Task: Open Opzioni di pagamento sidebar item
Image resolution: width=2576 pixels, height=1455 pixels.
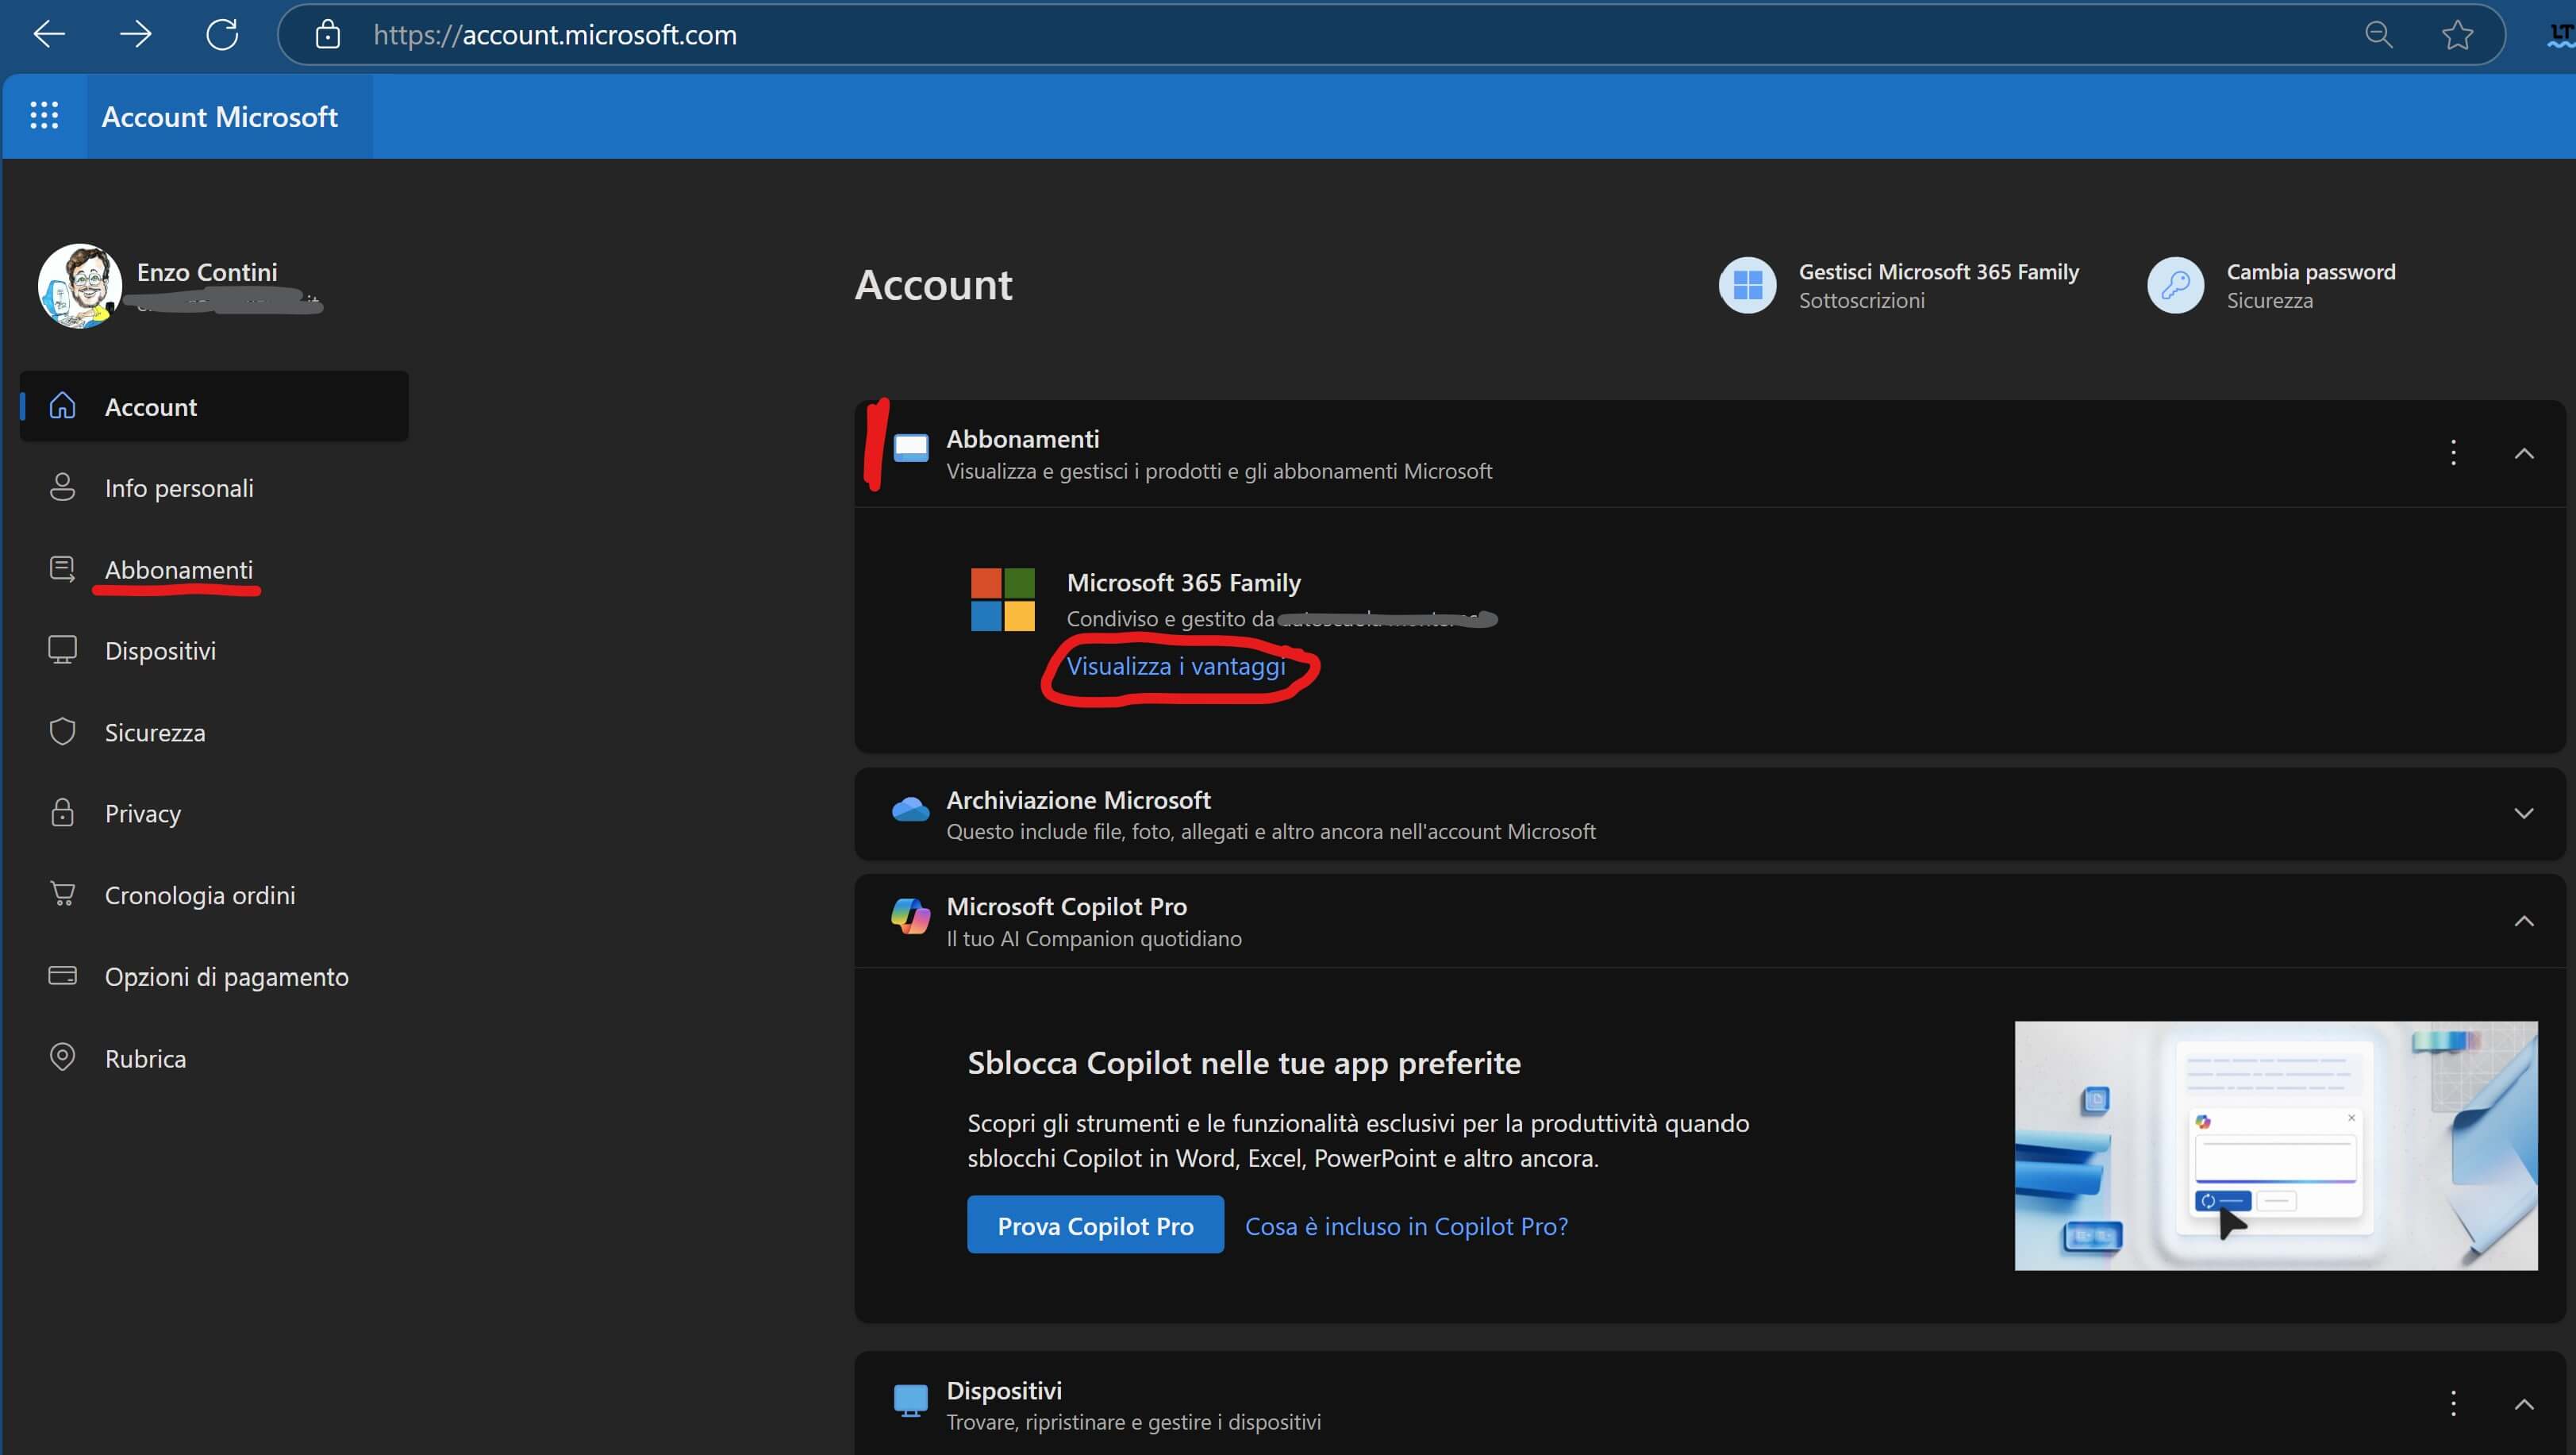Action: (226, 977)
